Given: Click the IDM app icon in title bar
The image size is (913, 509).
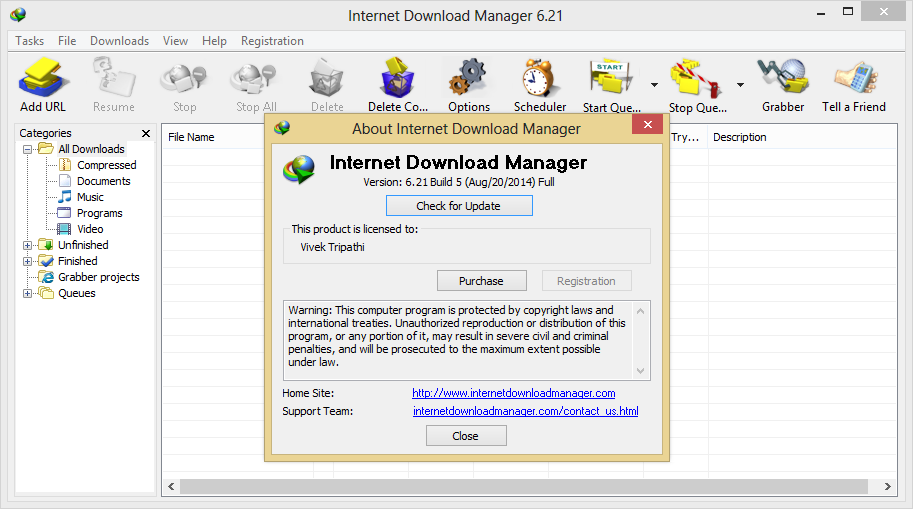Looking at the screenshot, I should [18, 15].
